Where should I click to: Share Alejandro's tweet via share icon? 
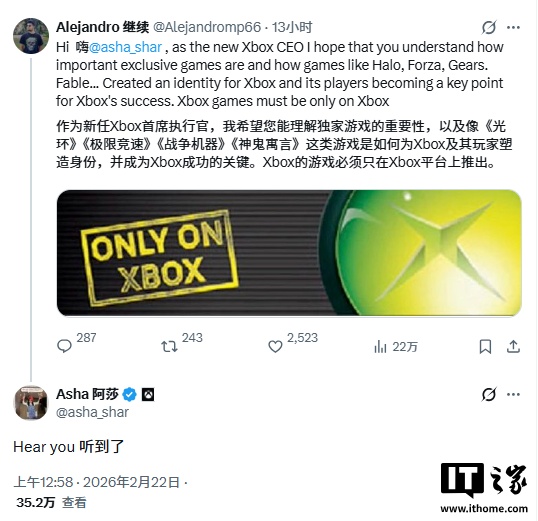click(x=513, y=347)
